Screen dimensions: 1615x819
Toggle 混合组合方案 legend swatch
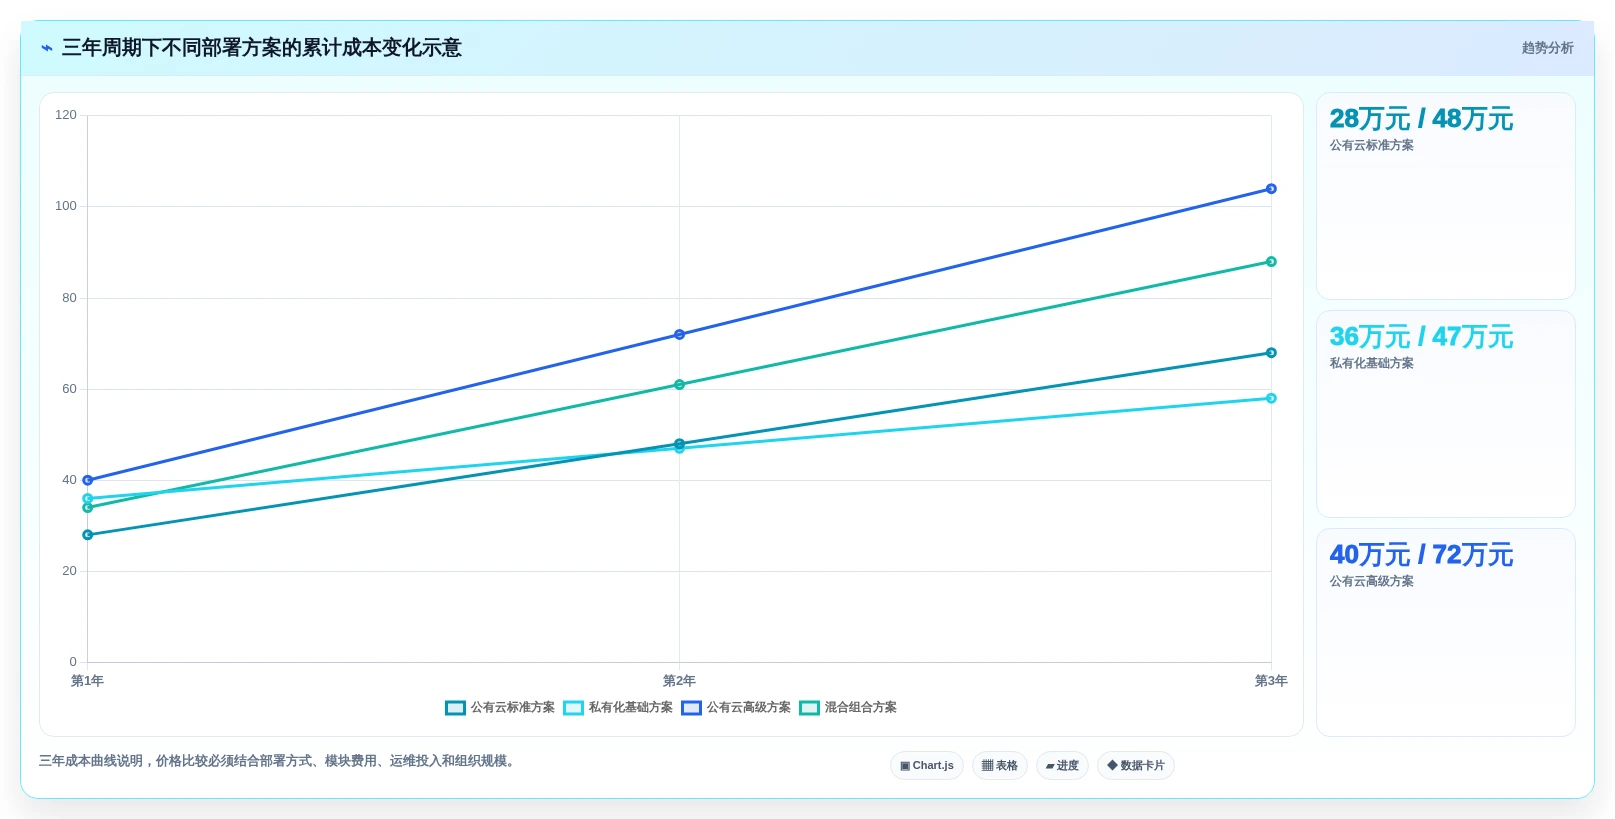coord(809,708)
